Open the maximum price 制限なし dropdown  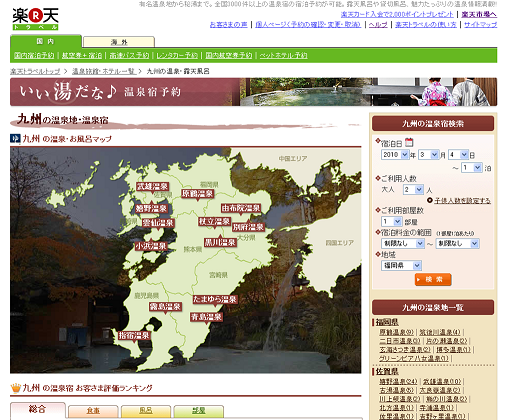coord(457,244)
